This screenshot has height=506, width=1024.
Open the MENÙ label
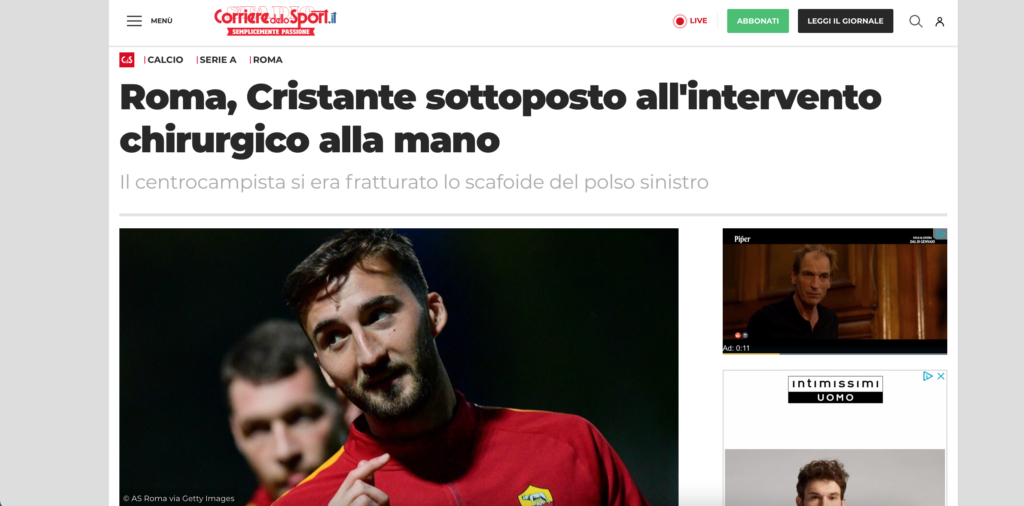pos(161,21)
